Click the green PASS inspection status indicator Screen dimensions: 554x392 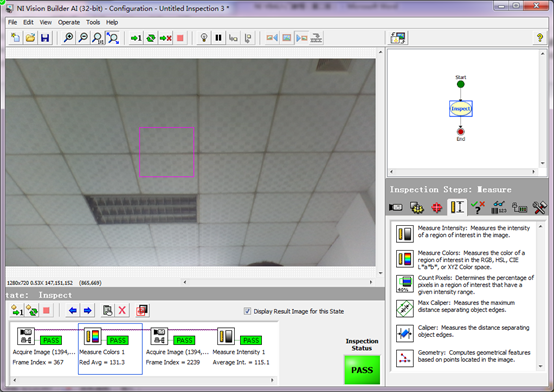pyautogui.click(x=362, y=370)
